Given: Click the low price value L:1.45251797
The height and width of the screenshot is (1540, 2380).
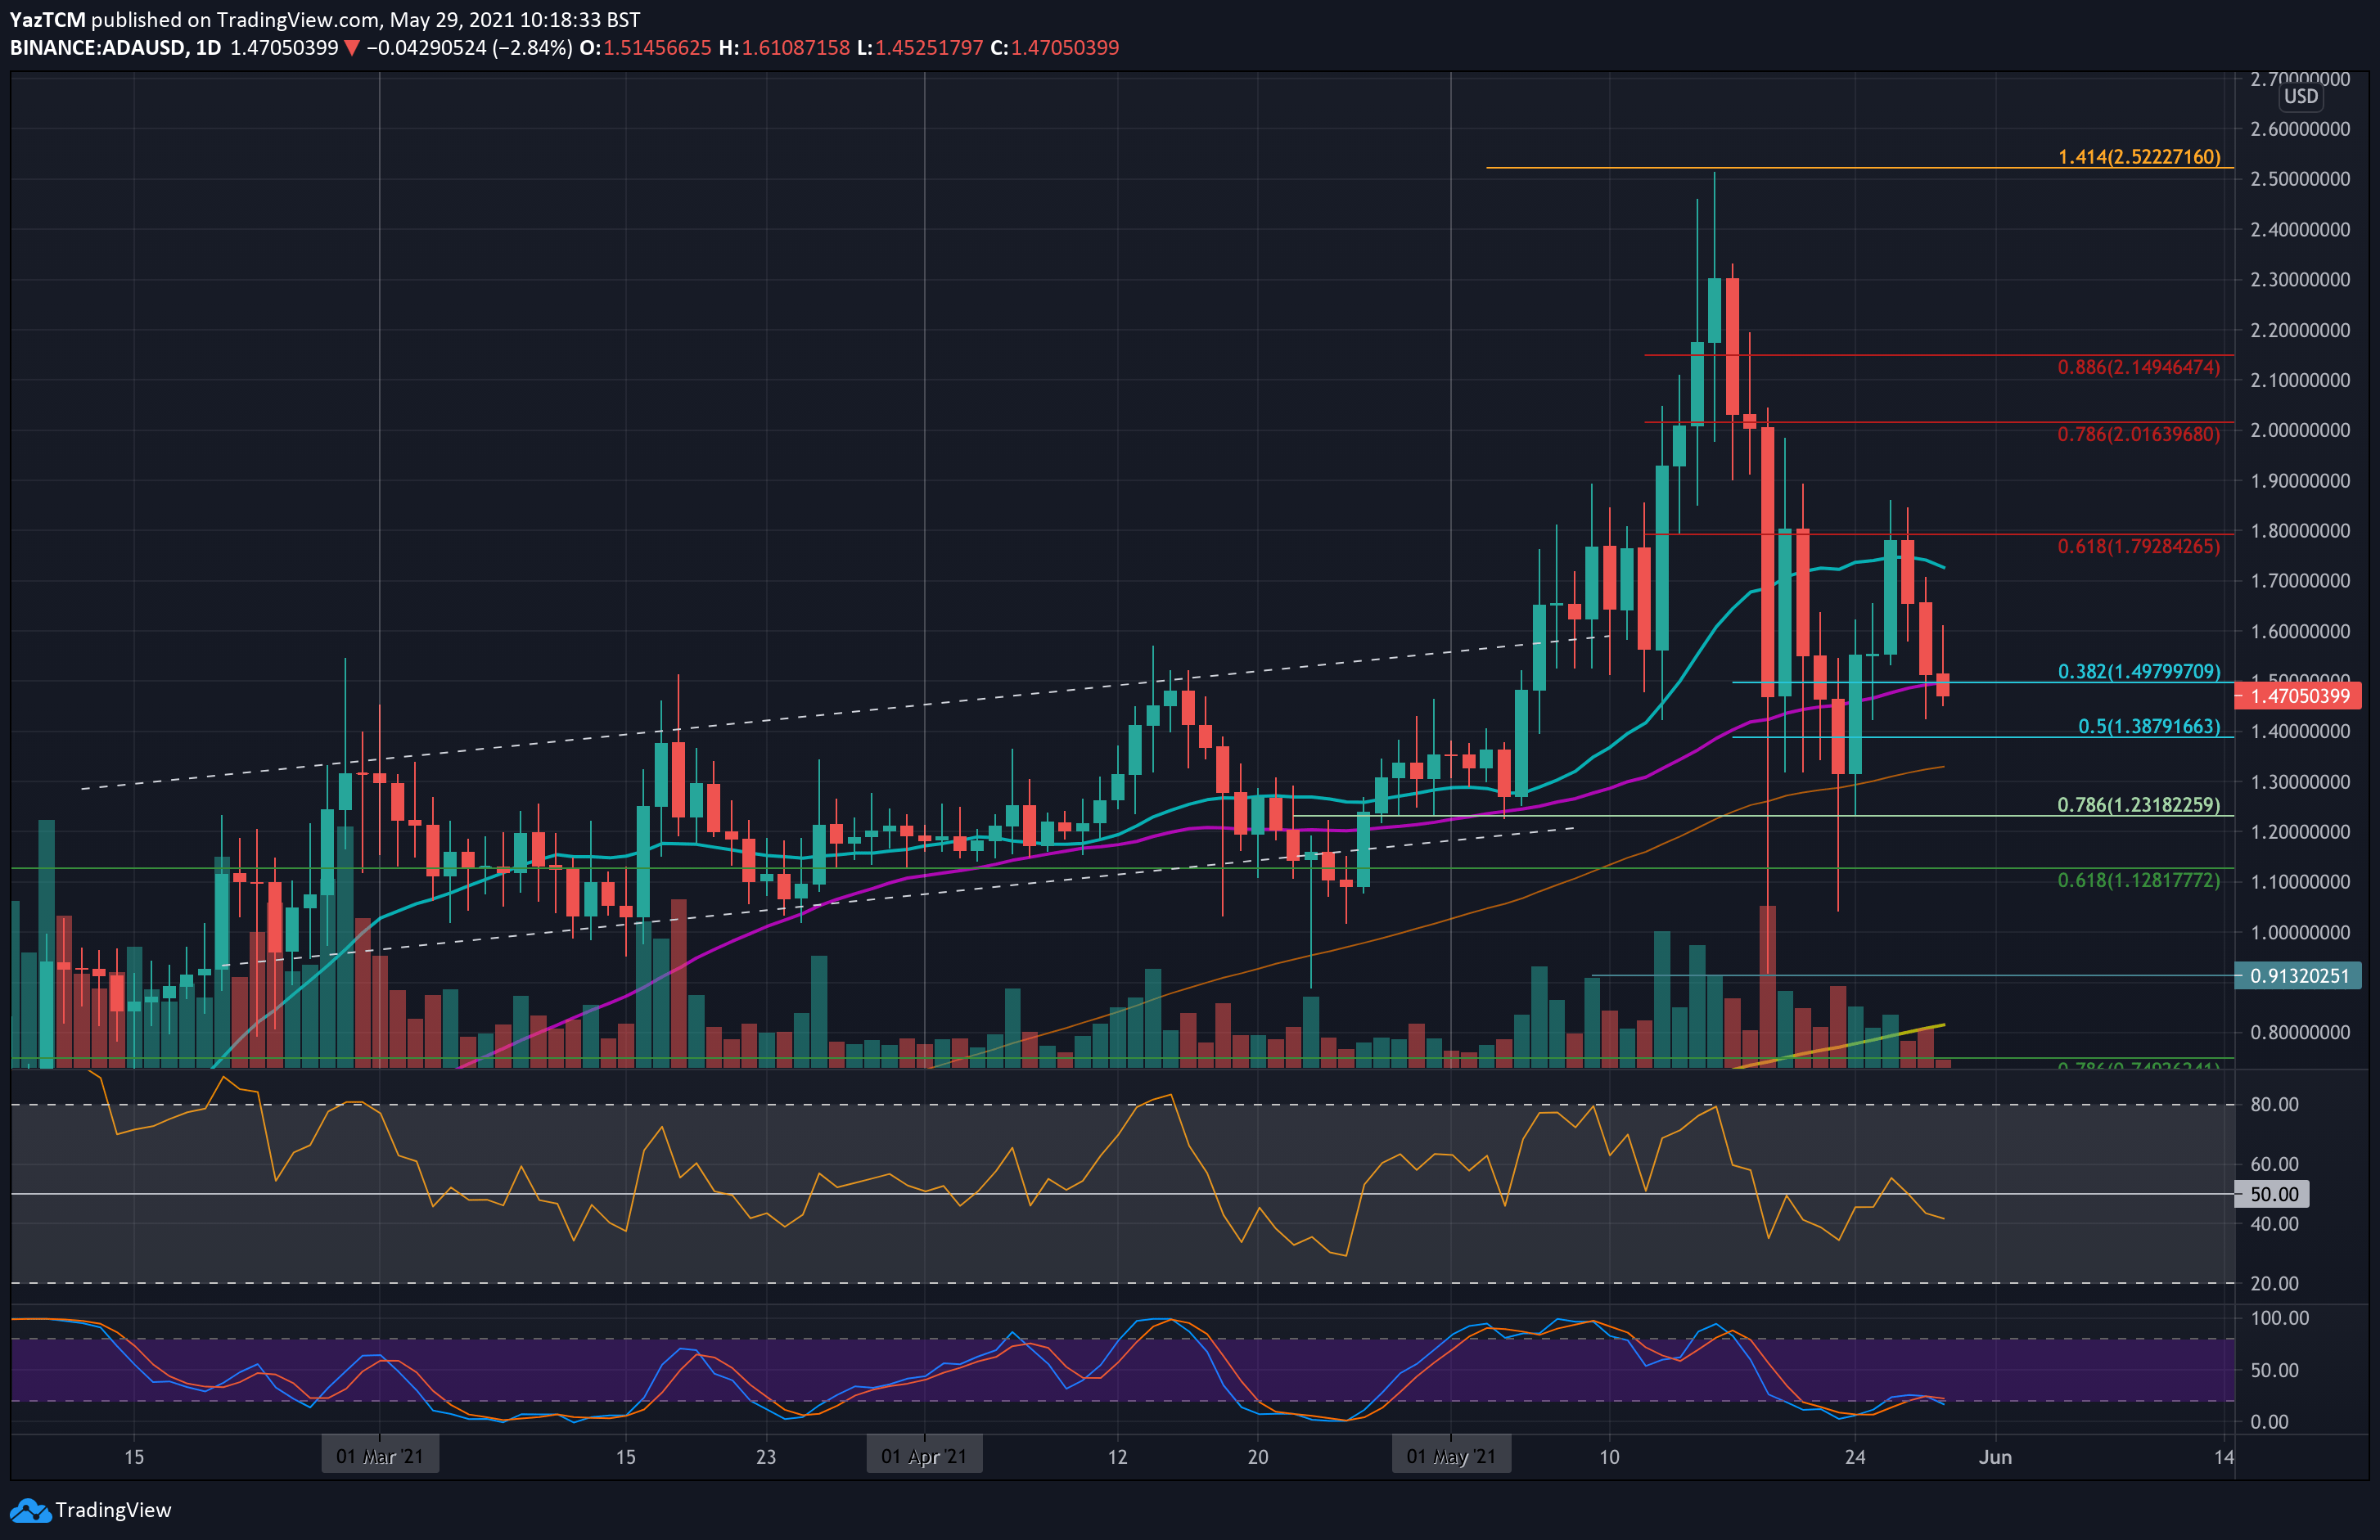Looking at the screenshot, I should click(x=920, y=48).
